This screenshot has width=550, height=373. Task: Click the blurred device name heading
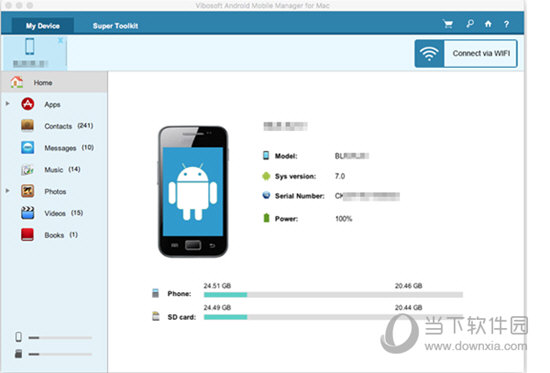pos(285,126)
